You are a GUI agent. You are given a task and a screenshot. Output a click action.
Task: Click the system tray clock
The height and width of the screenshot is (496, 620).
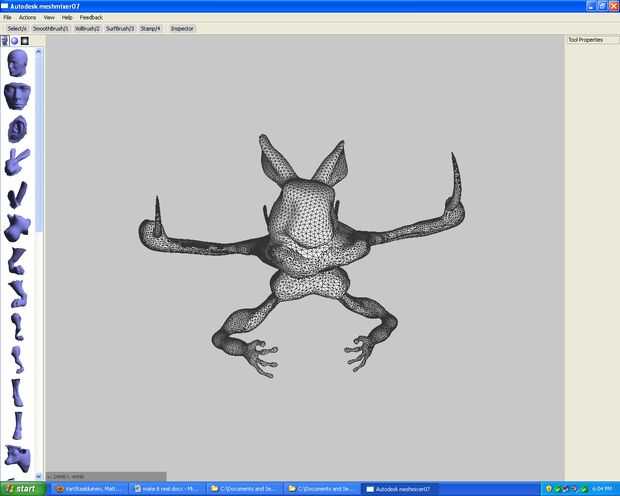click(602, 489)
